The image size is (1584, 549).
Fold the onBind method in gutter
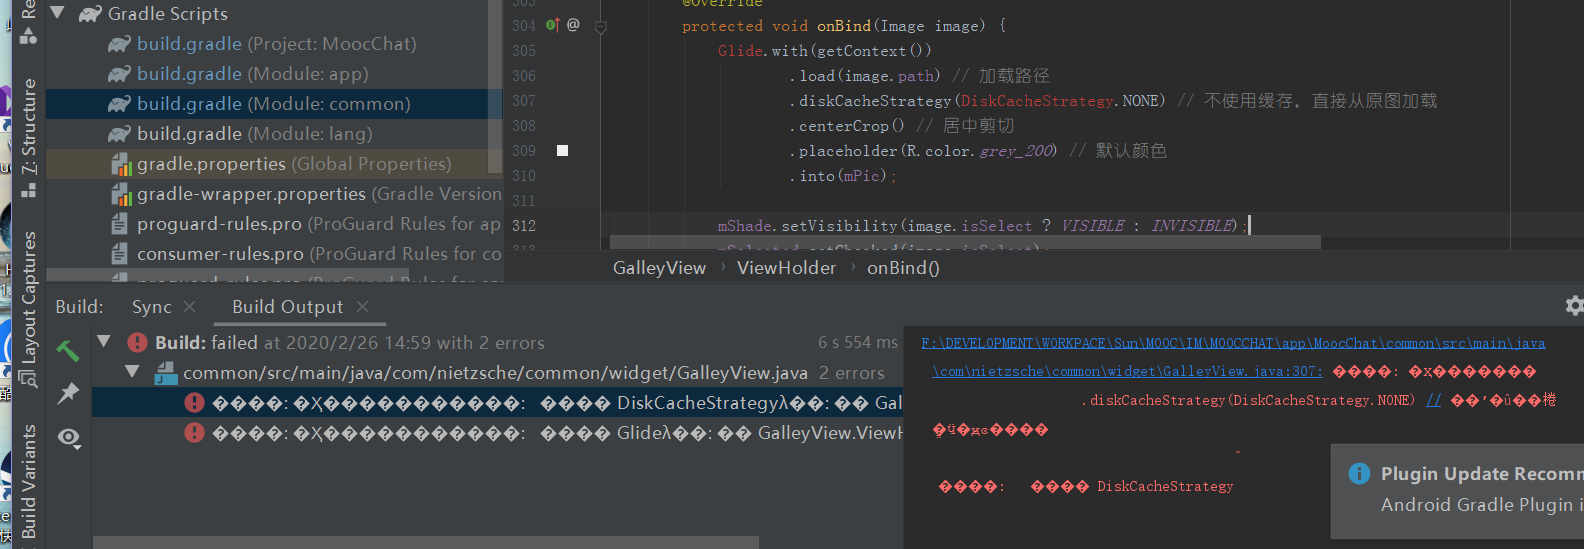pos(601,27)
